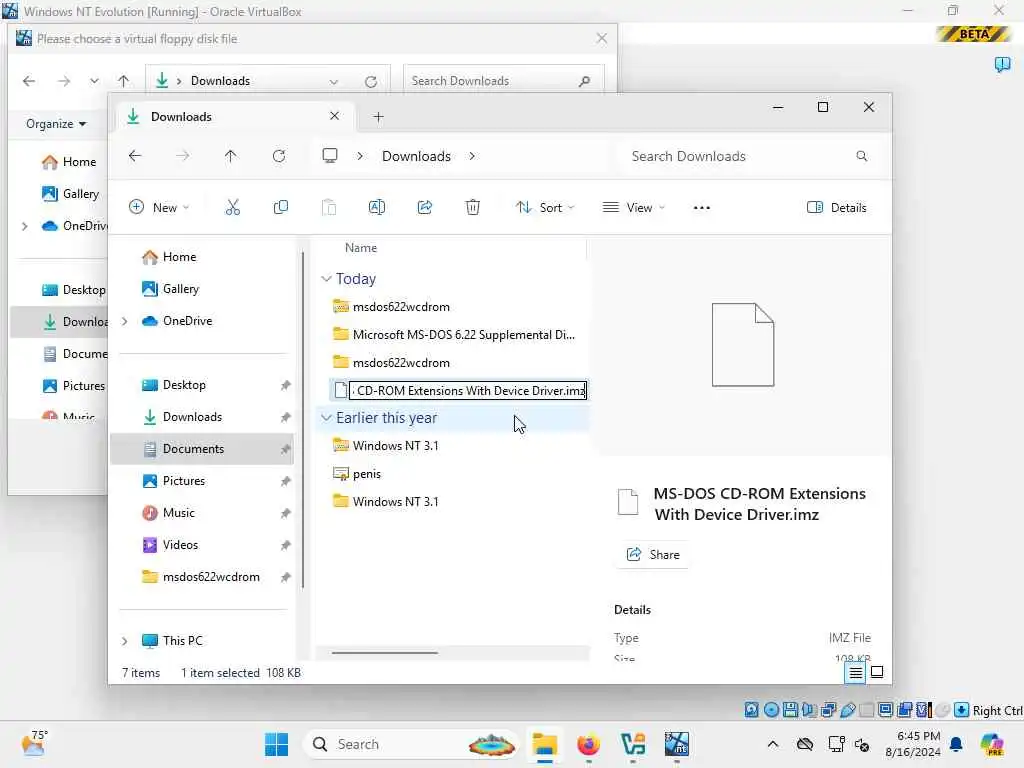Show hidden tray icons chevron
Screen dimensions: 1024x768
[773, 744]
